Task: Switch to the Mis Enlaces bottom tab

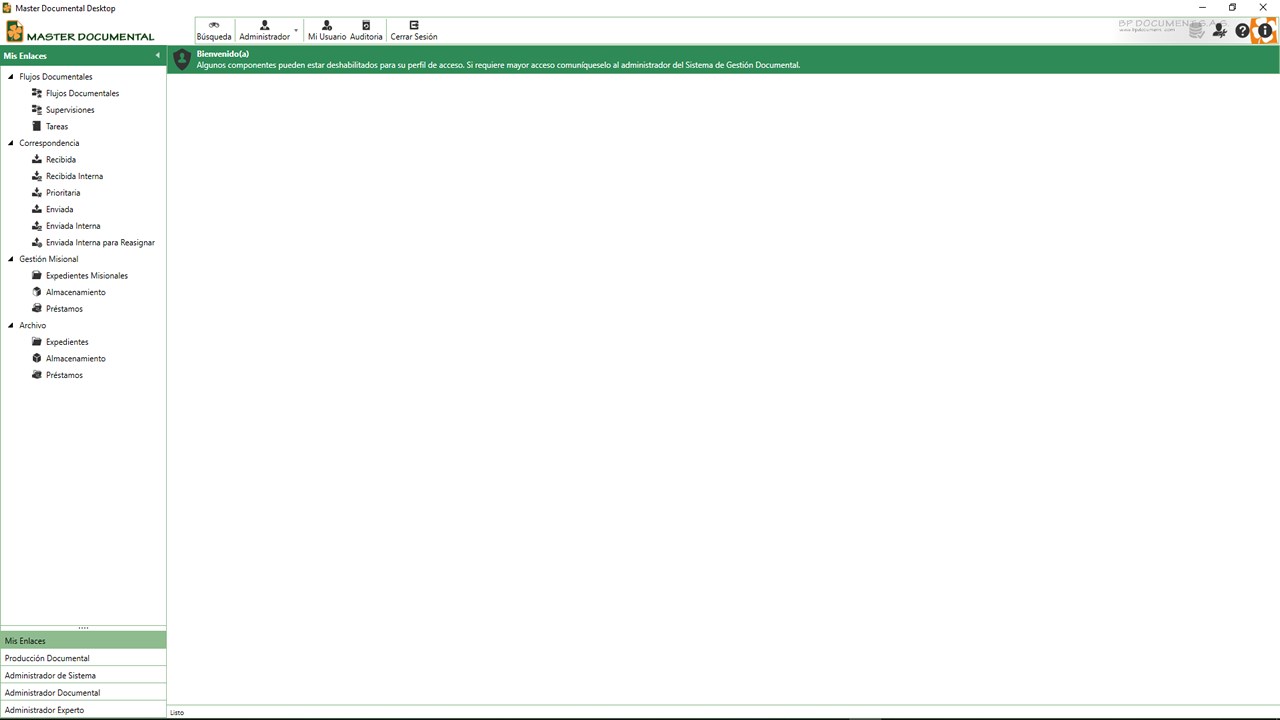Action: pyautogui.click(x=83, y=641)
